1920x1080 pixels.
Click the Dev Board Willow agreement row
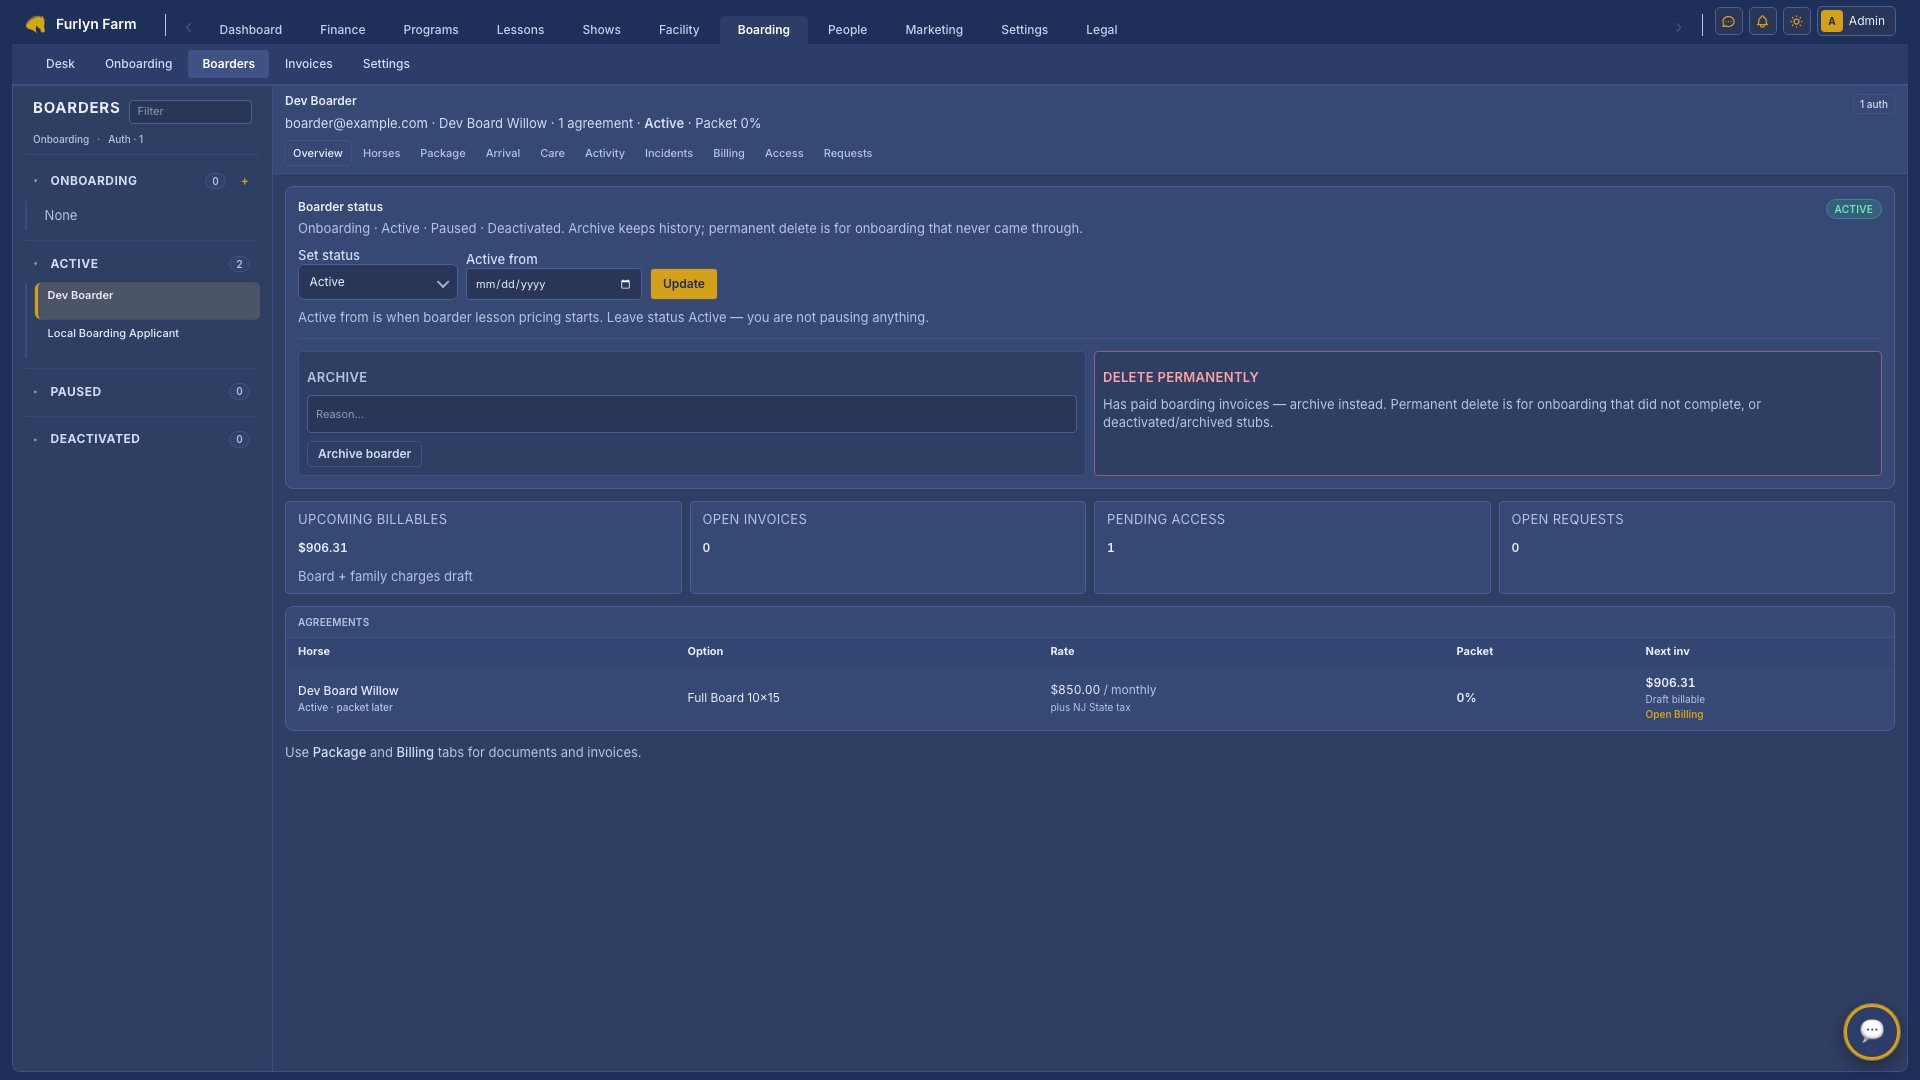[1090, 698]
